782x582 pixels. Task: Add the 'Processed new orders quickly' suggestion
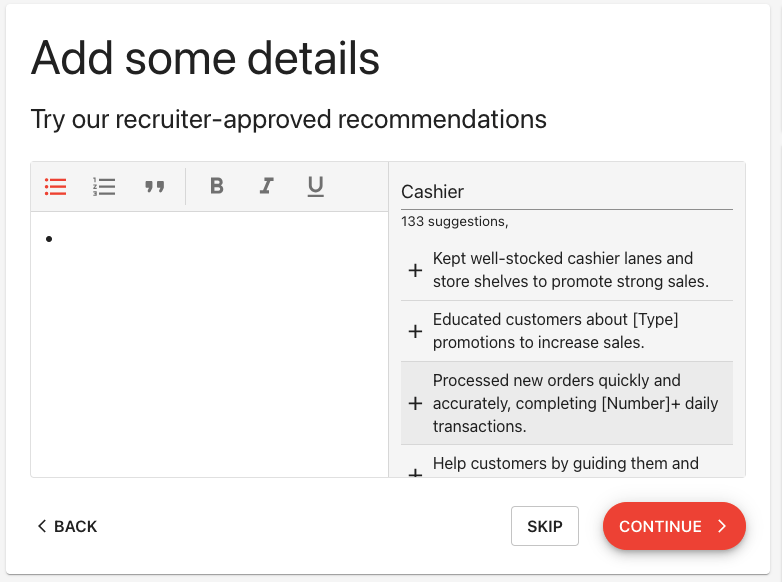(415, 403)
